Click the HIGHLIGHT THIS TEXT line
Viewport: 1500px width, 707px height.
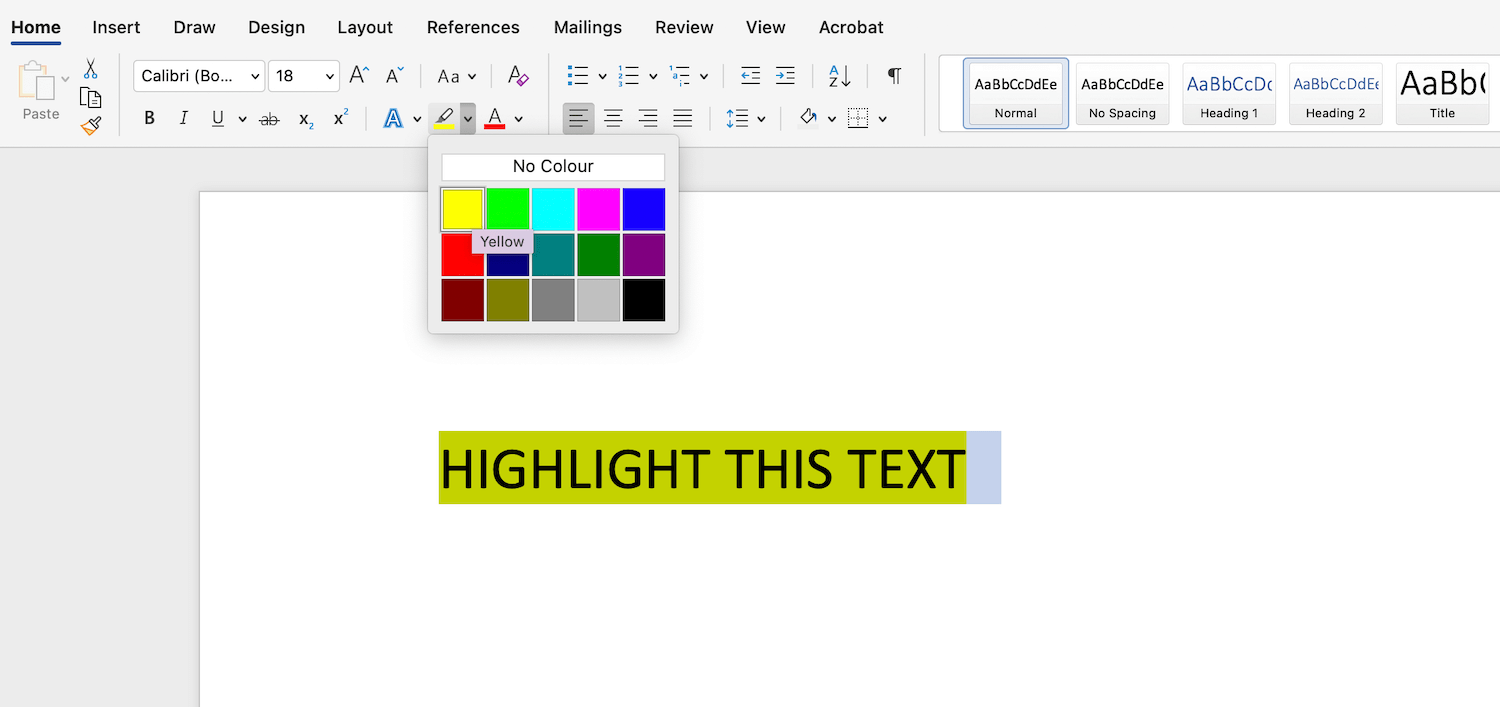point(702,468)
